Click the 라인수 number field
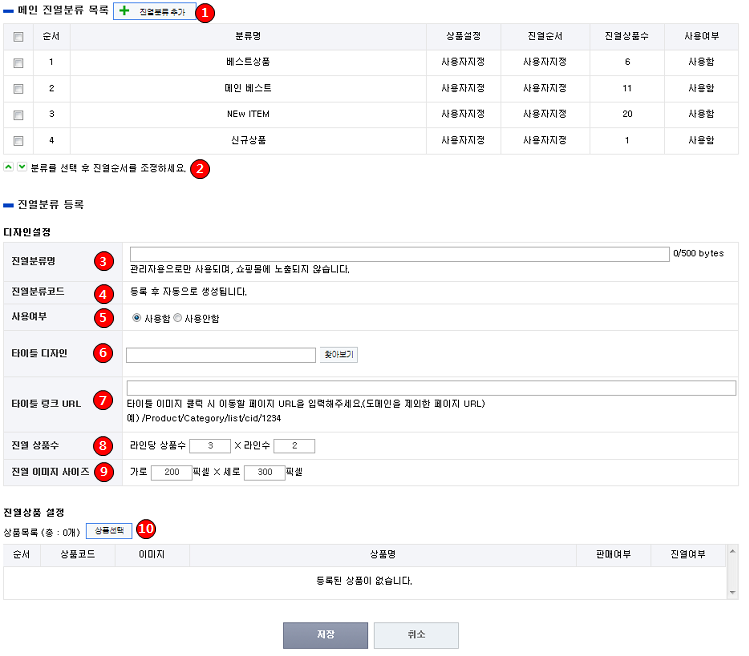 (x=294, y=445)
